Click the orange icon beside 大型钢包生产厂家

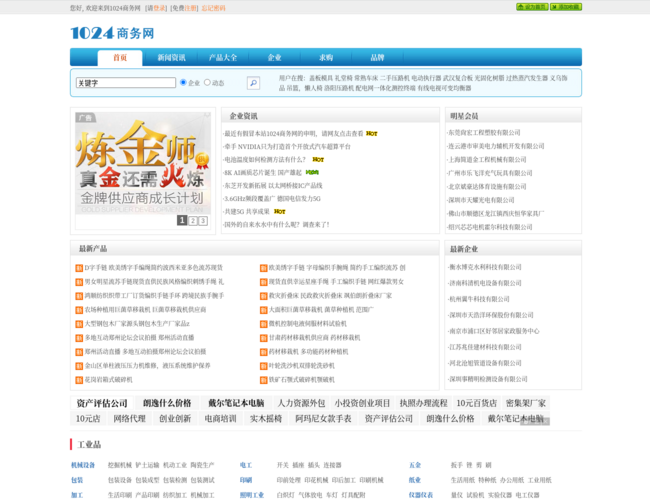coord(79,324)
